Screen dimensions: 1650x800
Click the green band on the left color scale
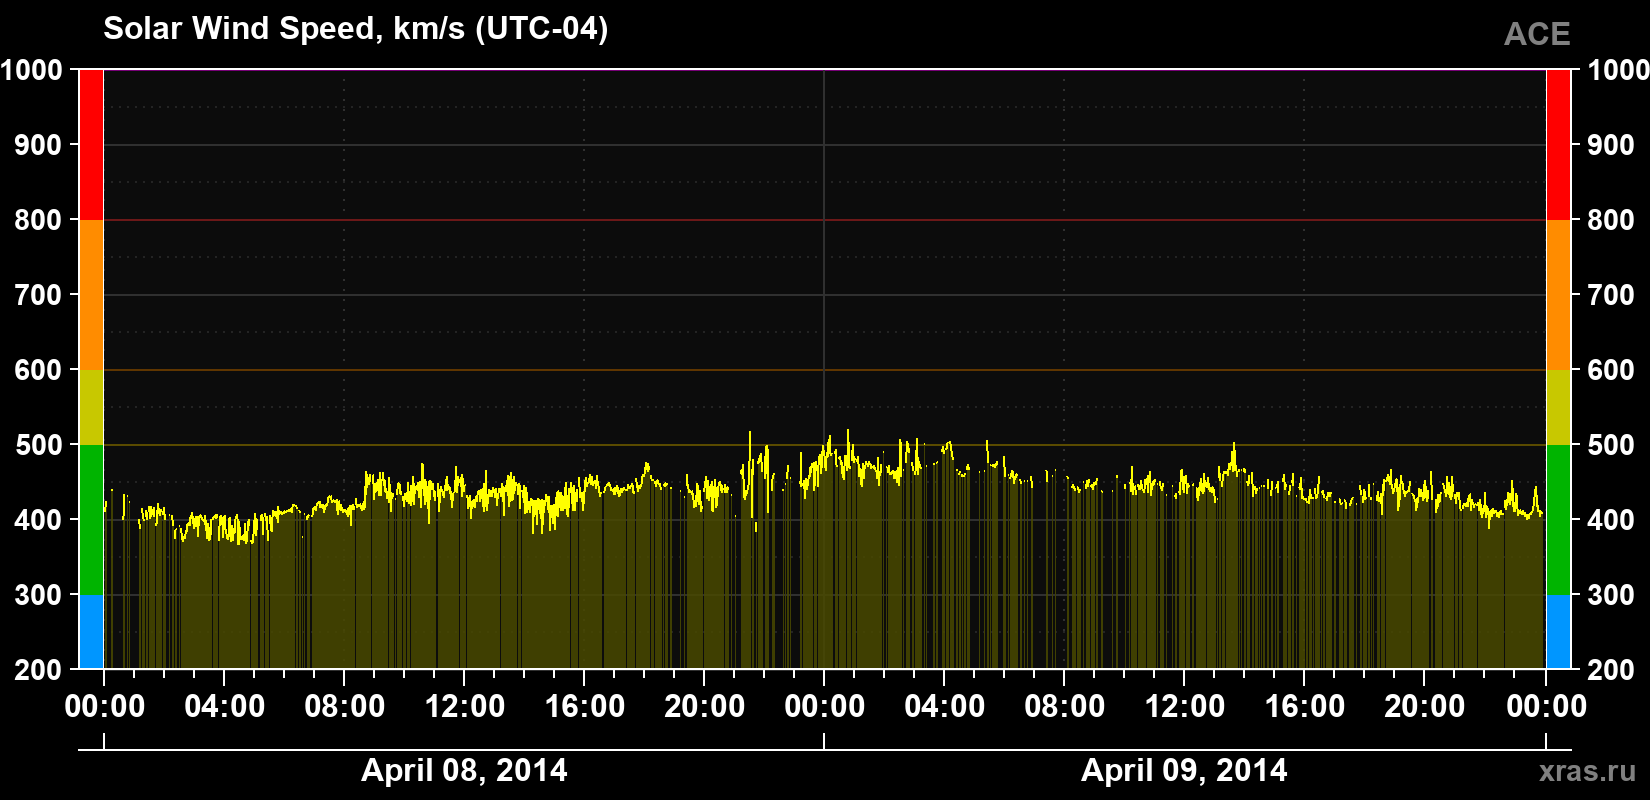(91, 520)
